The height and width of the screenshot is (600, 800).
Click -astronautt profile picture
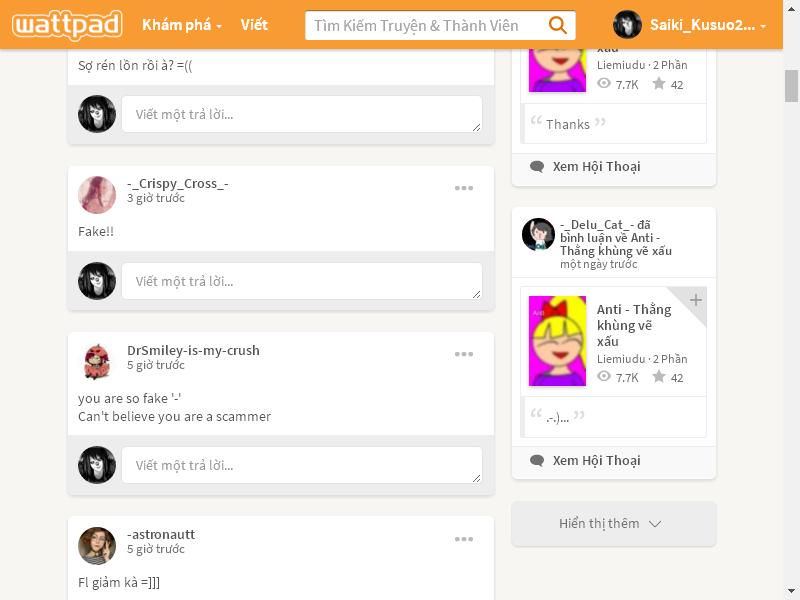pyautogui.click(x=97, y=545)
